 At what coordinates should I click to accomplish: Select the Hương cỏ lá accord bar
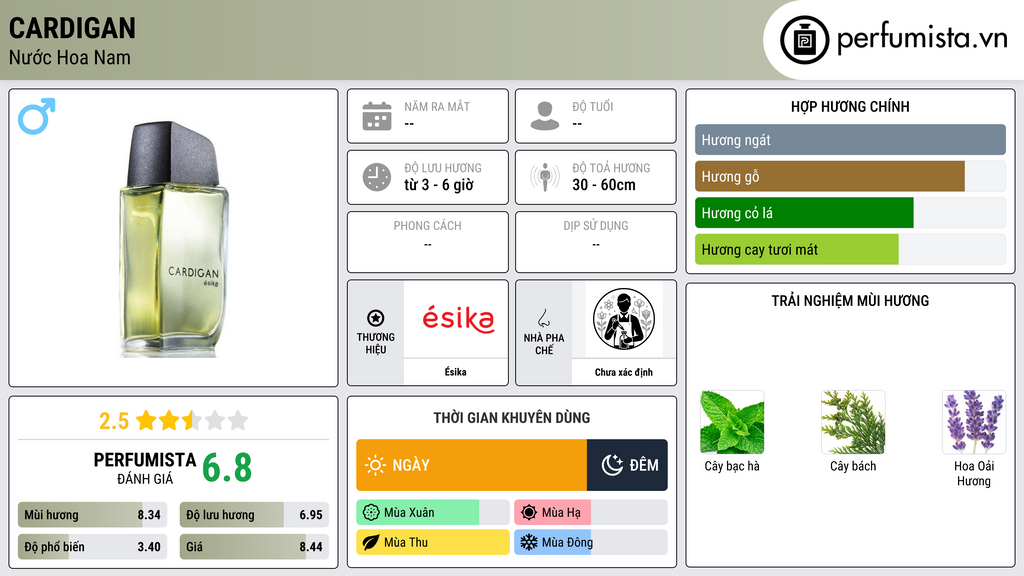coord(850,213)
